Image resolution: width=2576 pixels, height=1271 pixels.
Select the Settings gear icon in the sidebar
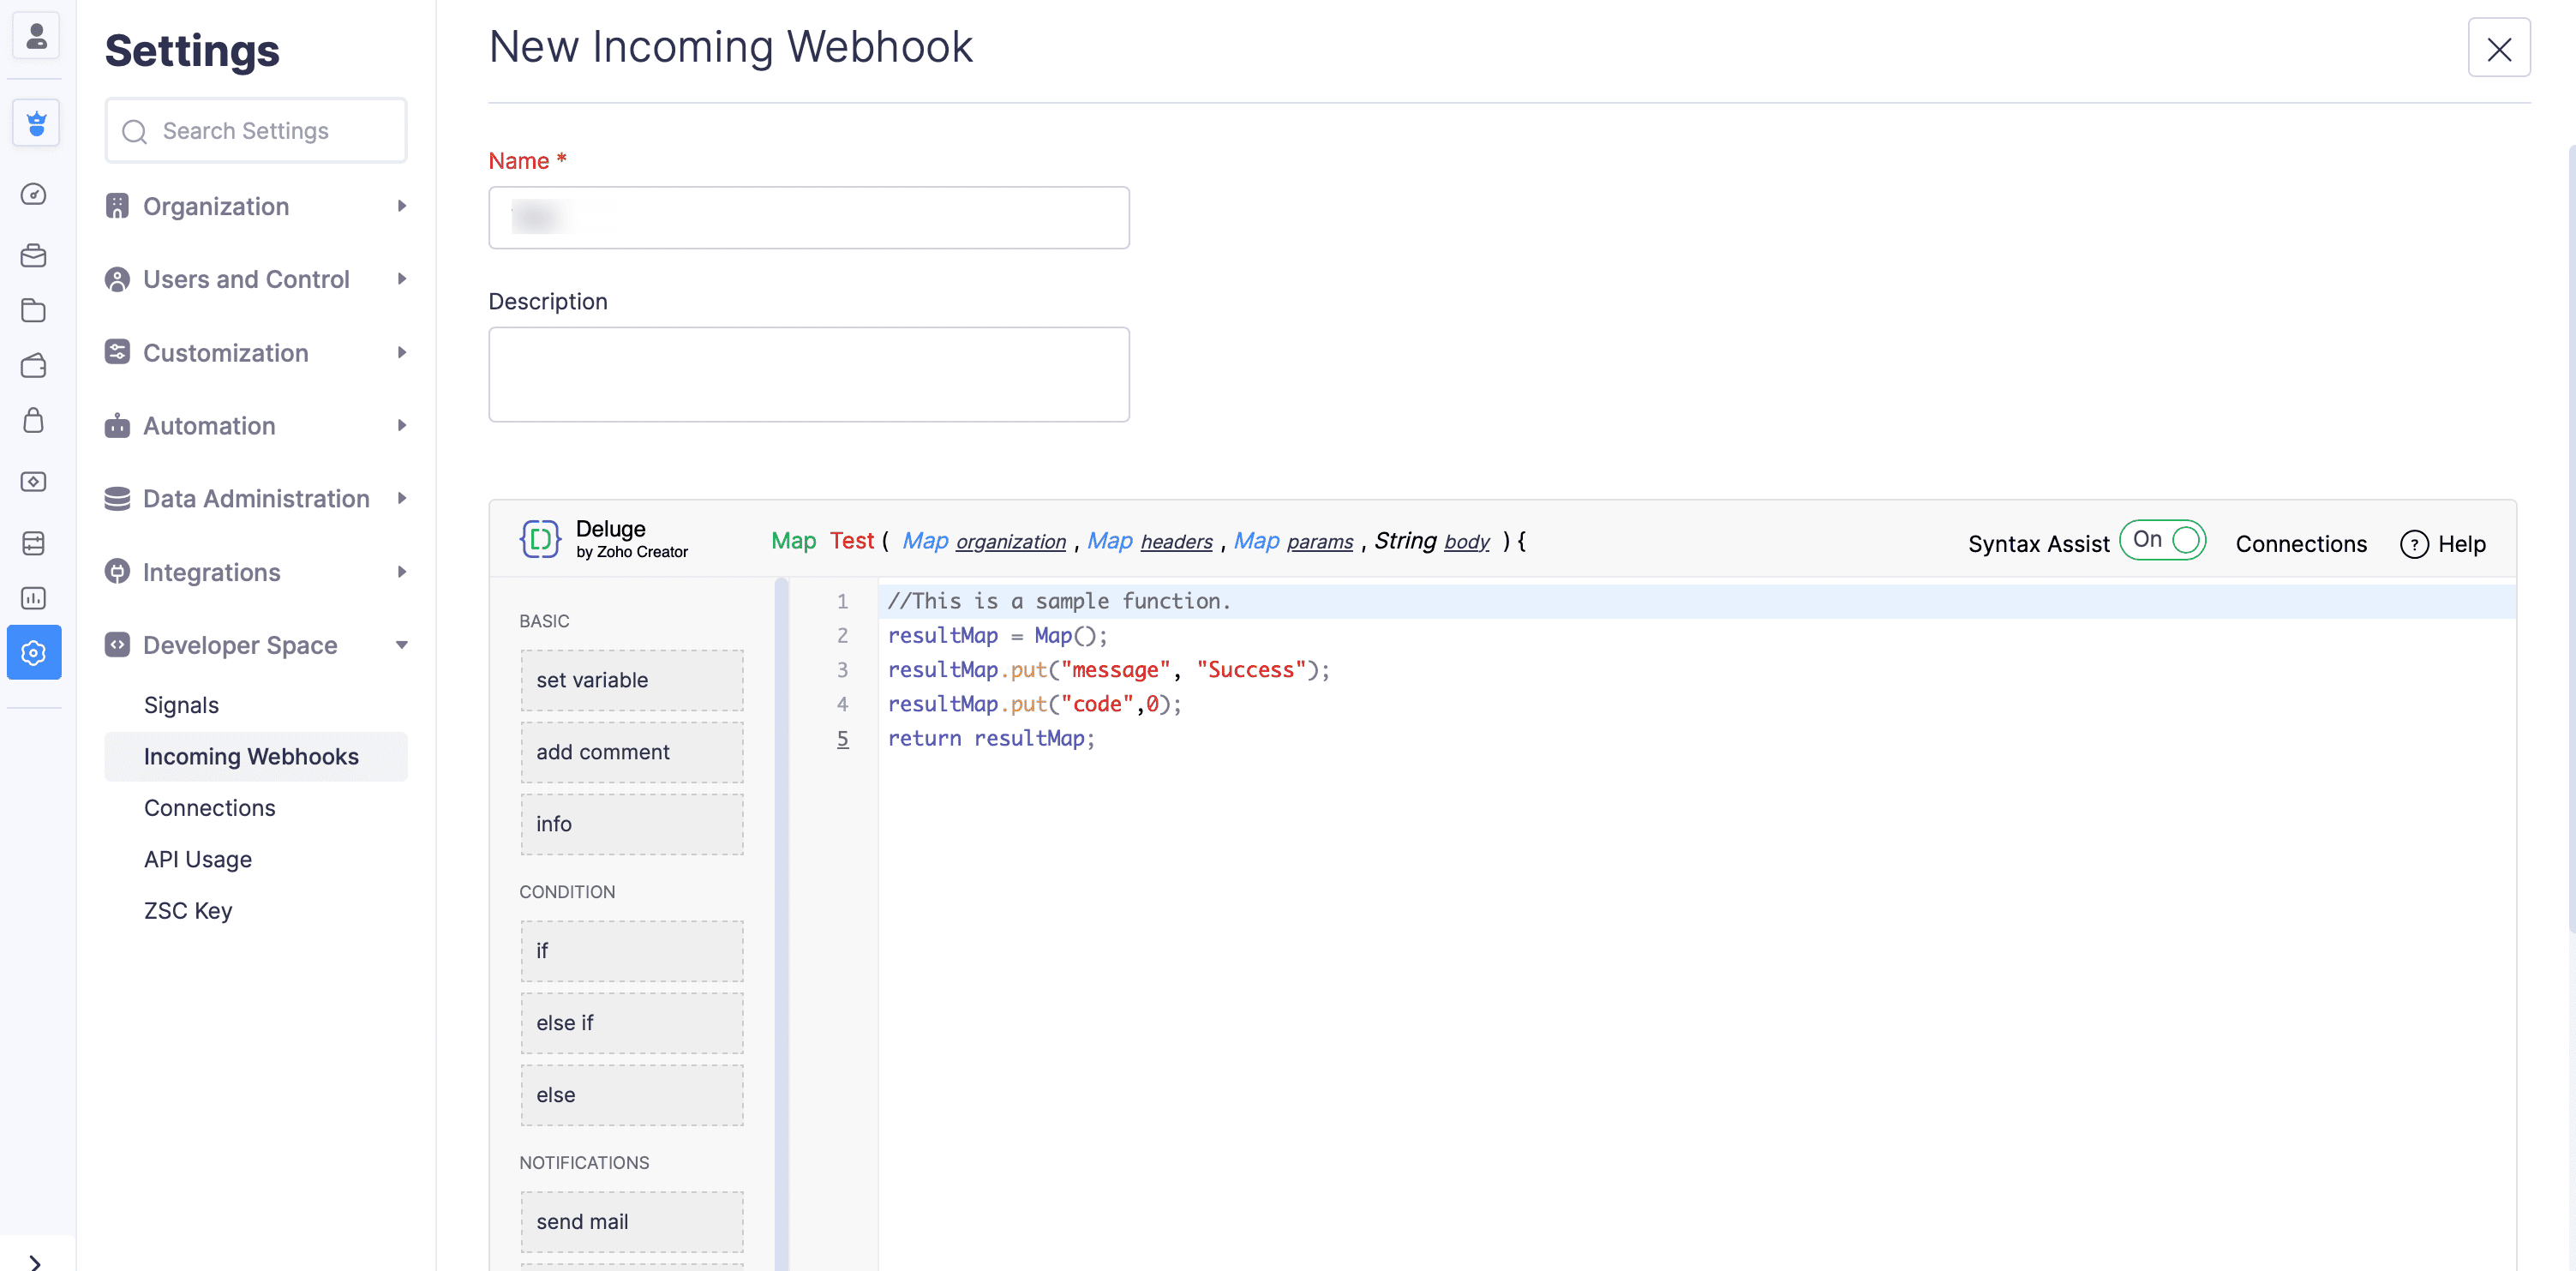click(x=34, y=652)
